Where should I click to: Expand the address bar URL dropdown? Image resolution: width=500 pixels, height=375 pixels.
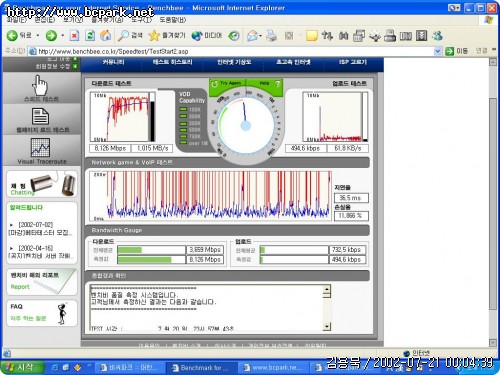pos(438,51)
